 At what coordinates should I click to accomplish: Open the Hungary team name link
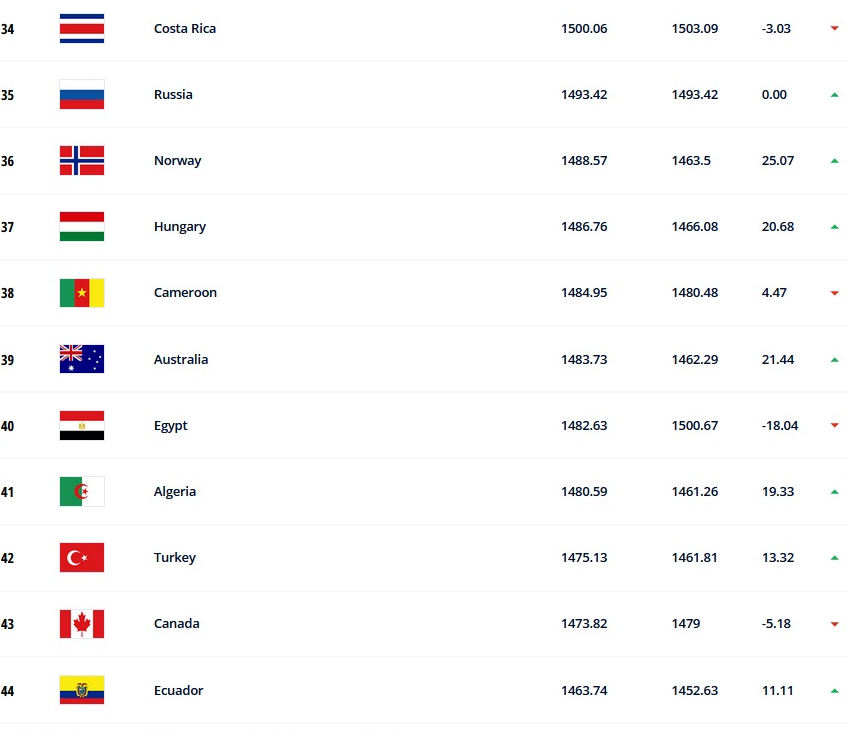[180, 227]
